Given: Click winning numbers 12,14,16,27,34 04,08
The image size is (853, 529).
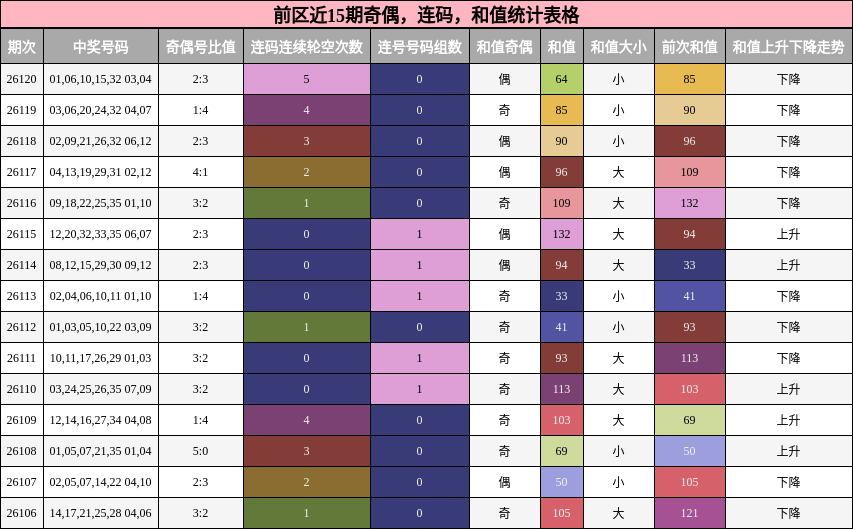Looking at the screenshot, I should point(101,420).
